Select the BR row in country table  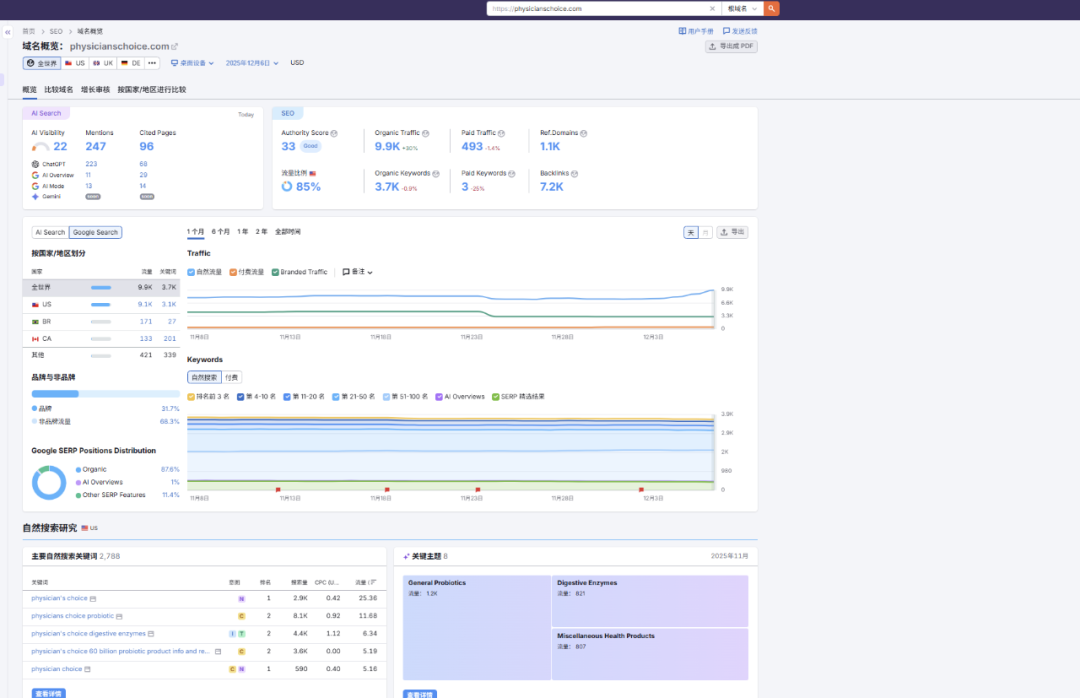click(x=101, y=322)
